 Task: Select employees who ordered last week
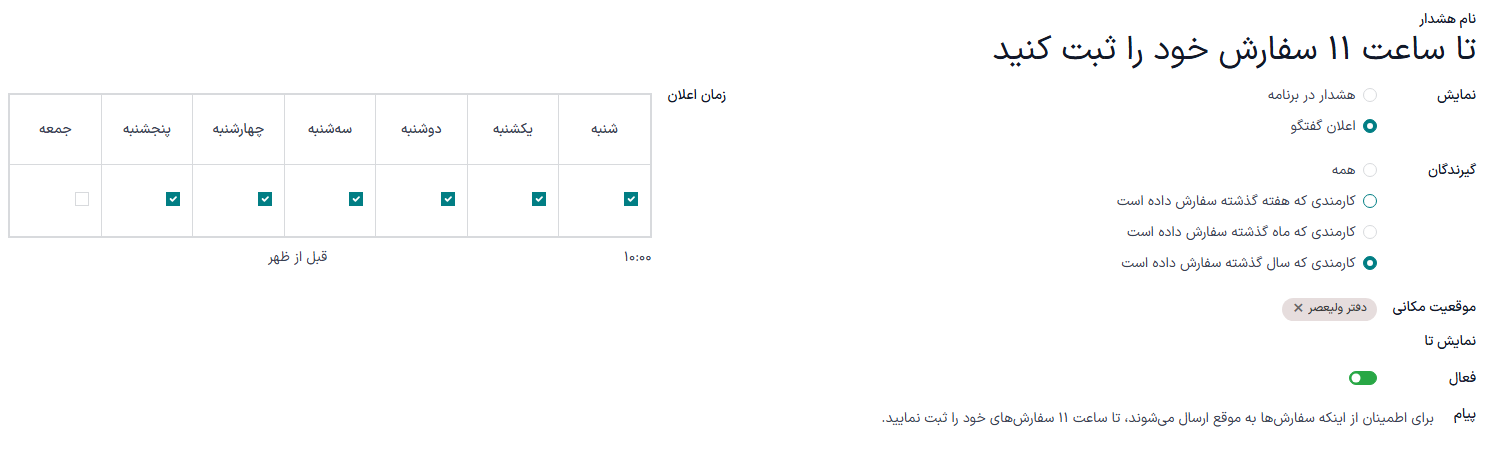(x=1370, y=201)
